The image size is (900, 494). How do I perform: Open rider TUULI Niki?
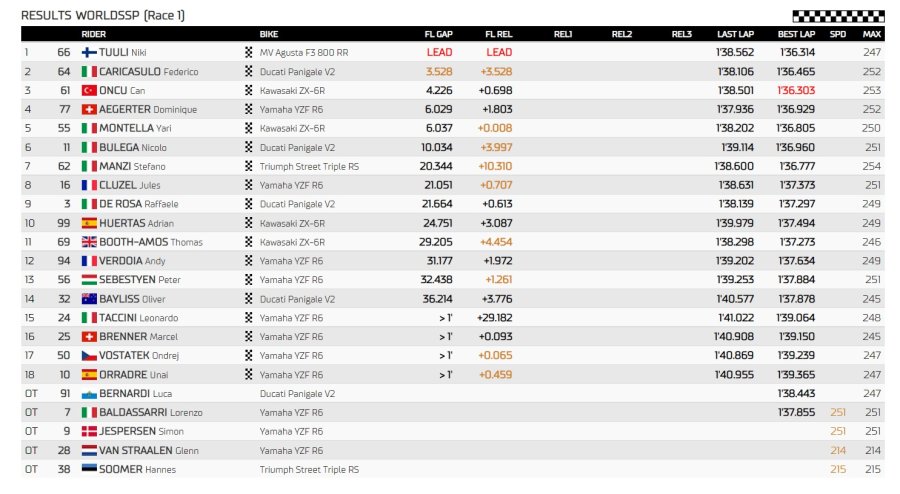click(122, 52)
